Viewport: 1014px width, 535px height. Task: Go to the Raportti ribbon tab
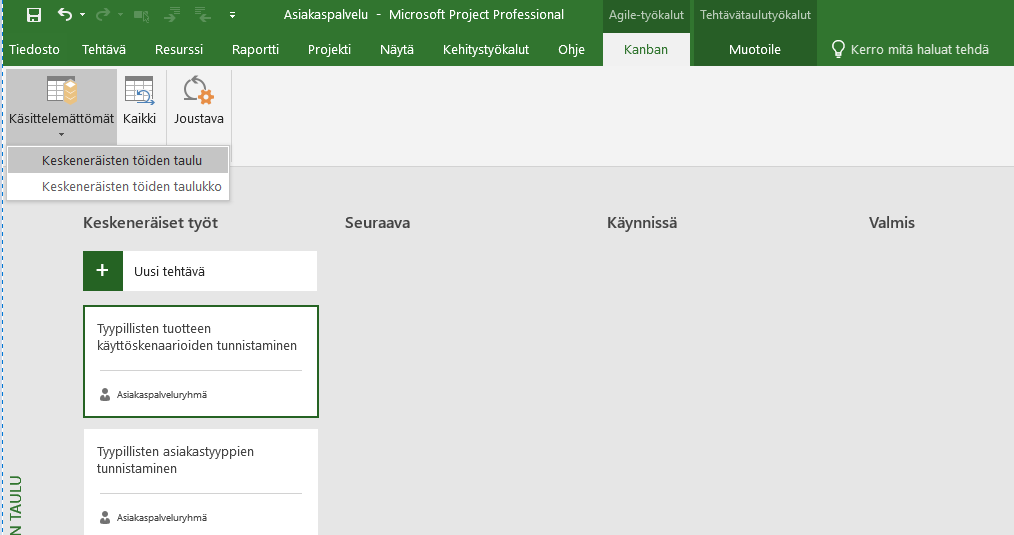(255, 50)
